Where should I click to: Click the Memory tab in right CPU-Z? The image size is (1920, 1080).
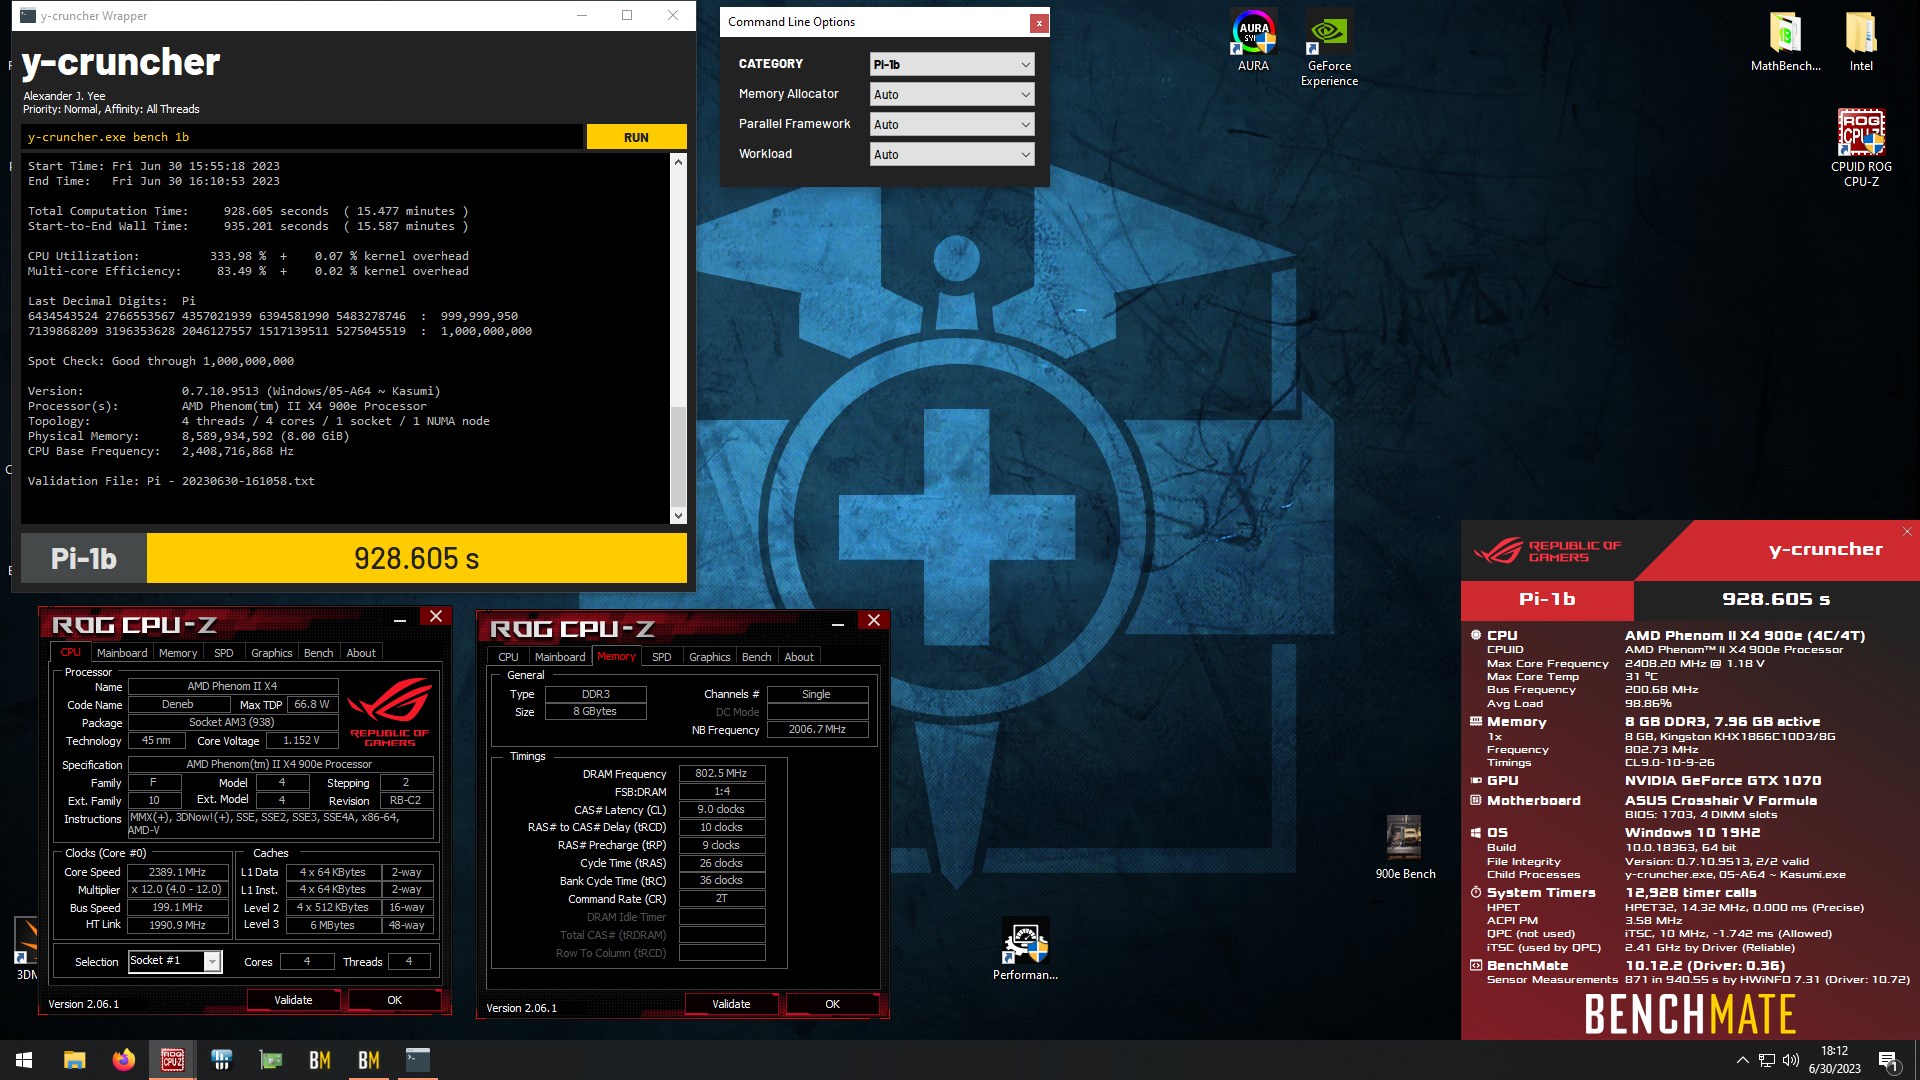[x=616, y=656]
